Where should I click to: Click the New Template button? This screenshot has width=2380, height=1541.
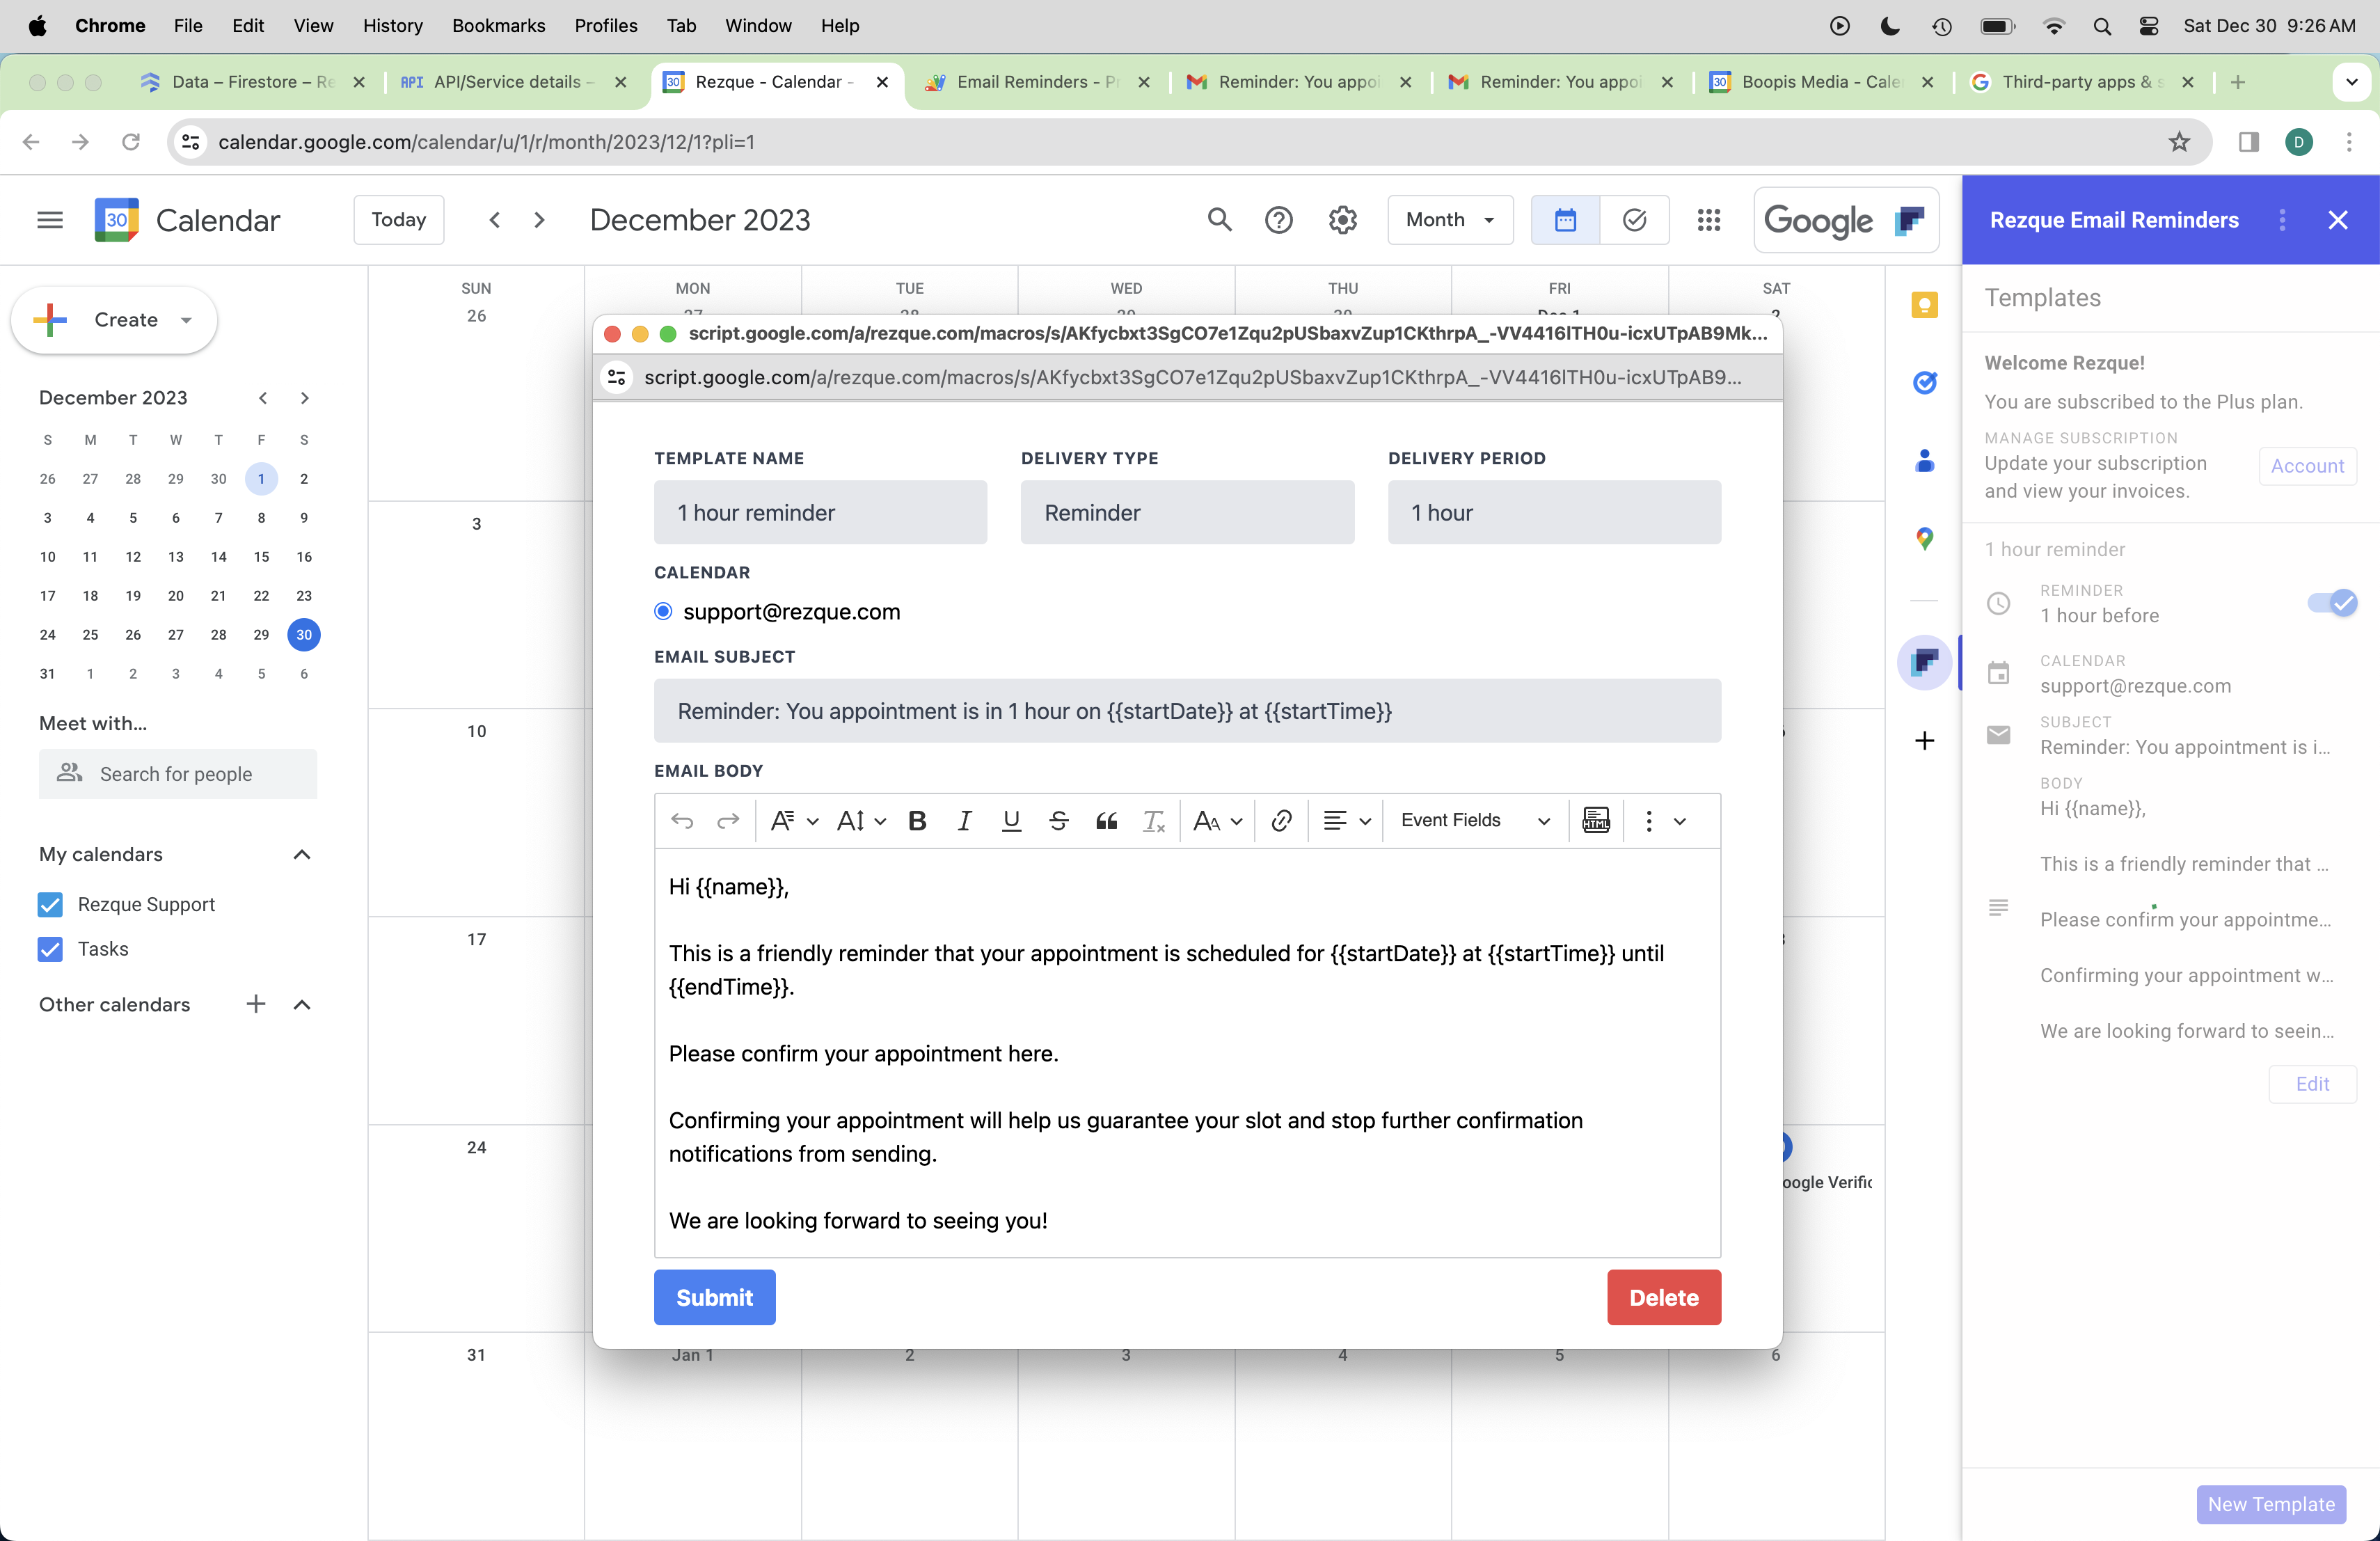pyautogui.click(x=2270, y=1505)
